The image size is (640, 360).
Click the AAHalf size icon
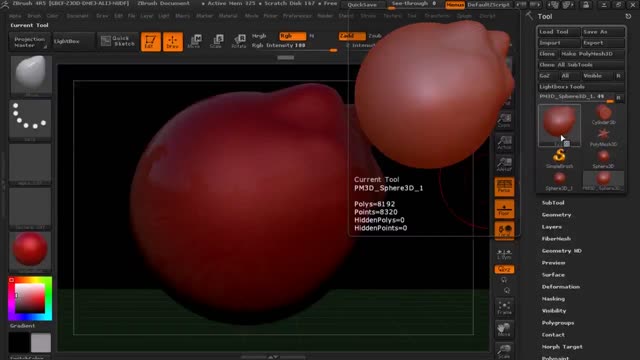coord(504,164)
